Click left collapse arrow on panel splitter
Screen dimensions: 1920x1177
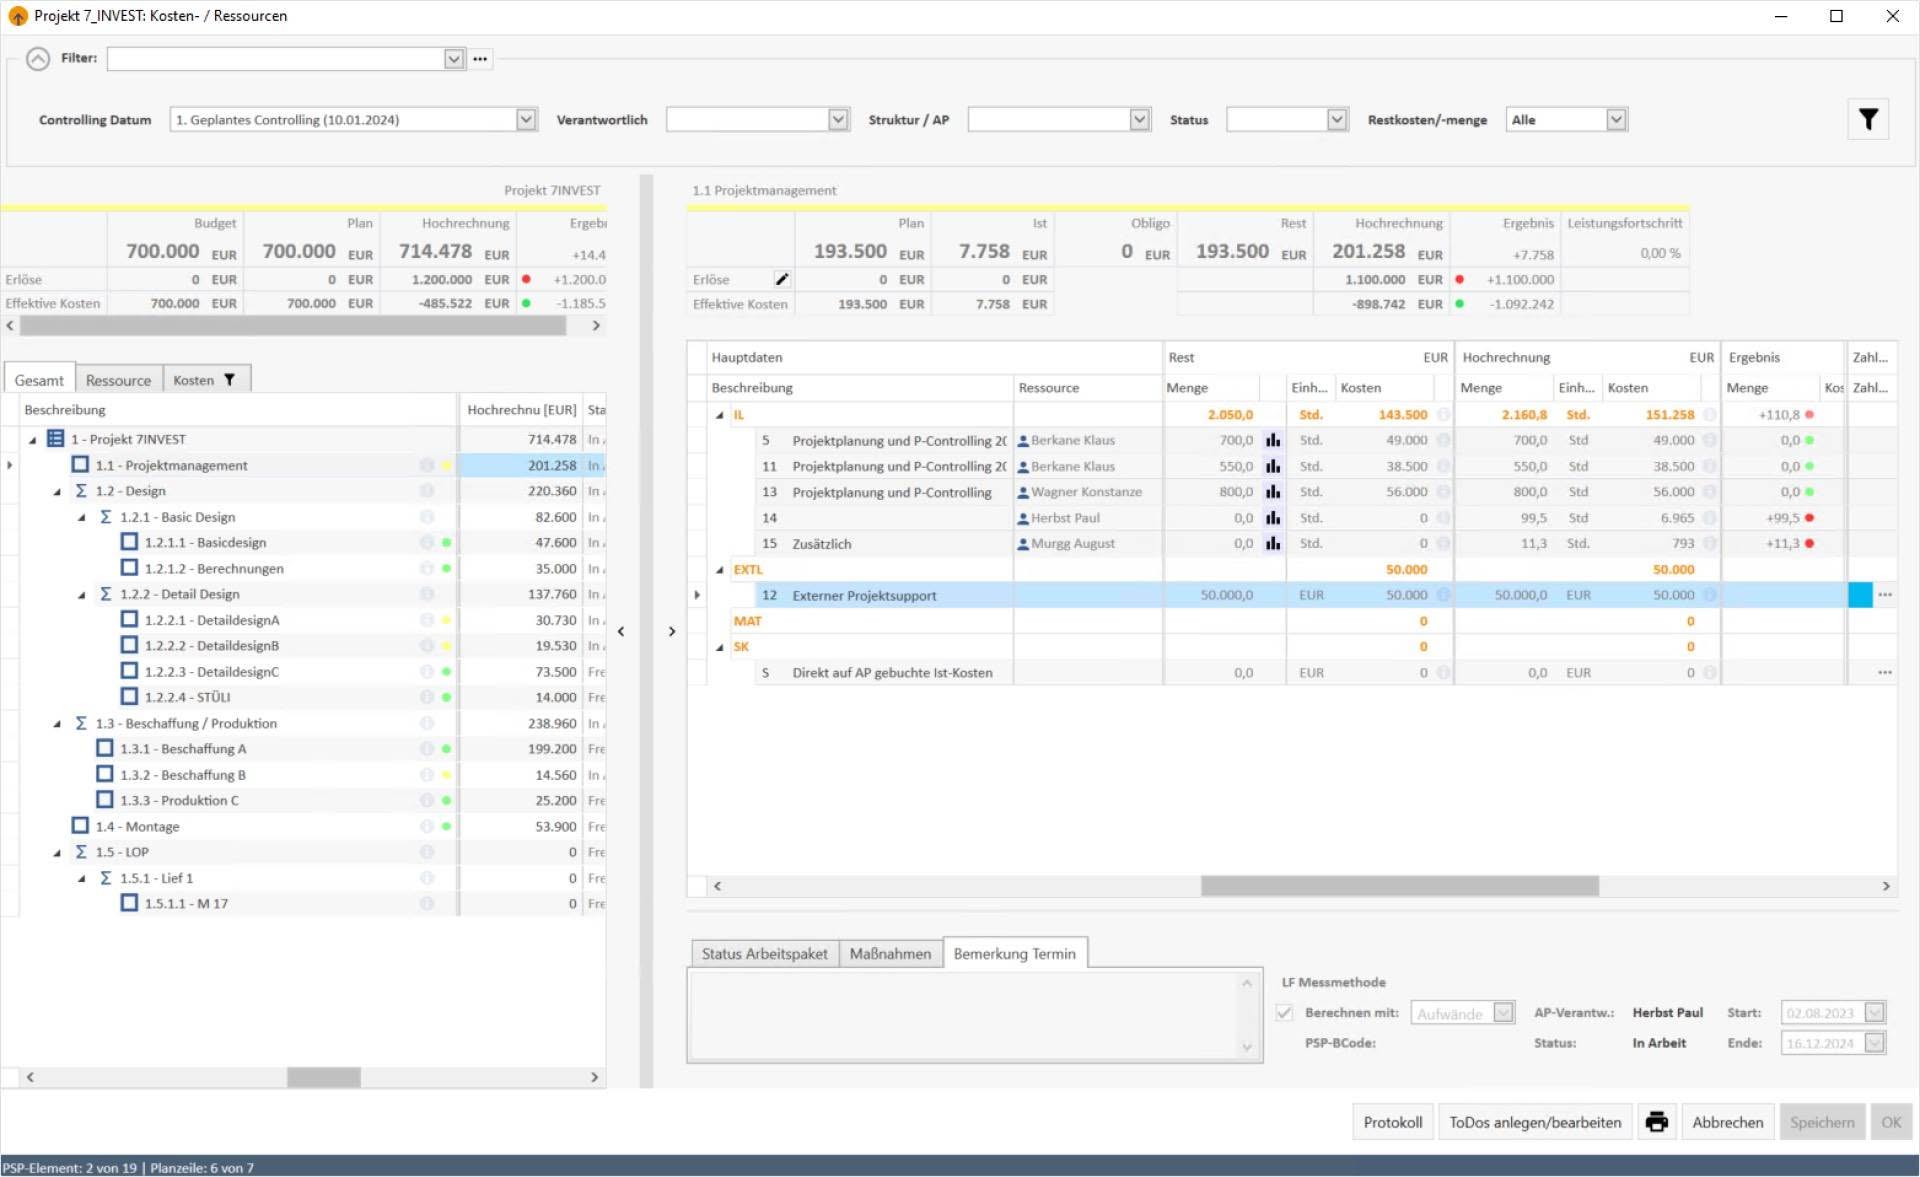621,631
